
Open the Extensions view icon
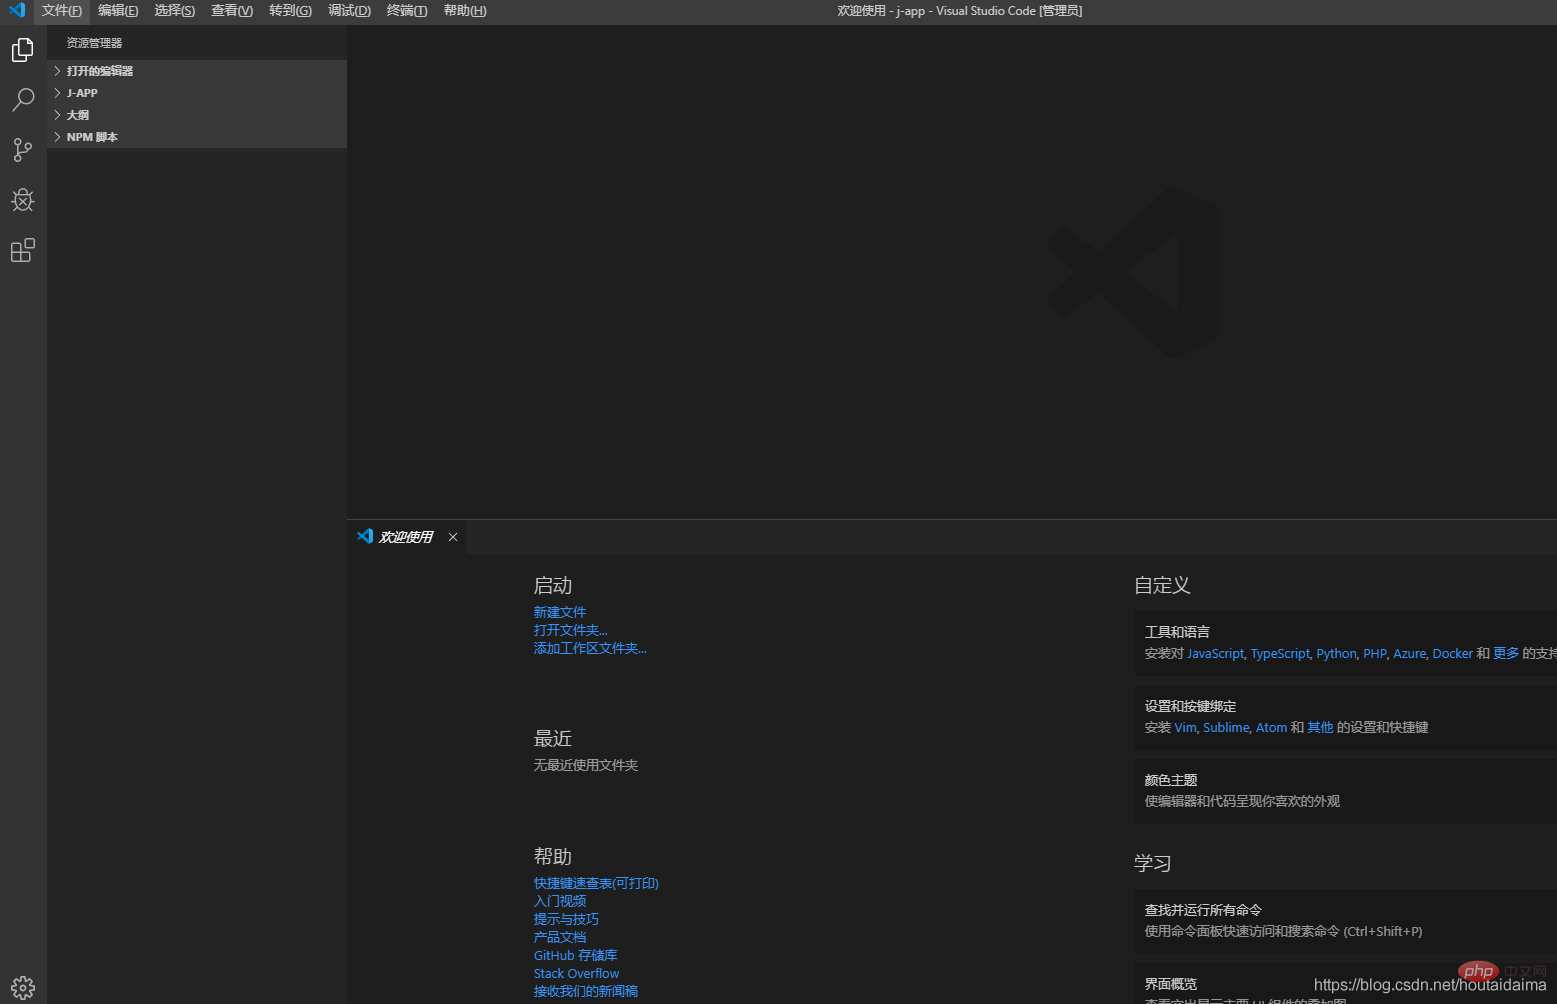[x=23, y=250]
